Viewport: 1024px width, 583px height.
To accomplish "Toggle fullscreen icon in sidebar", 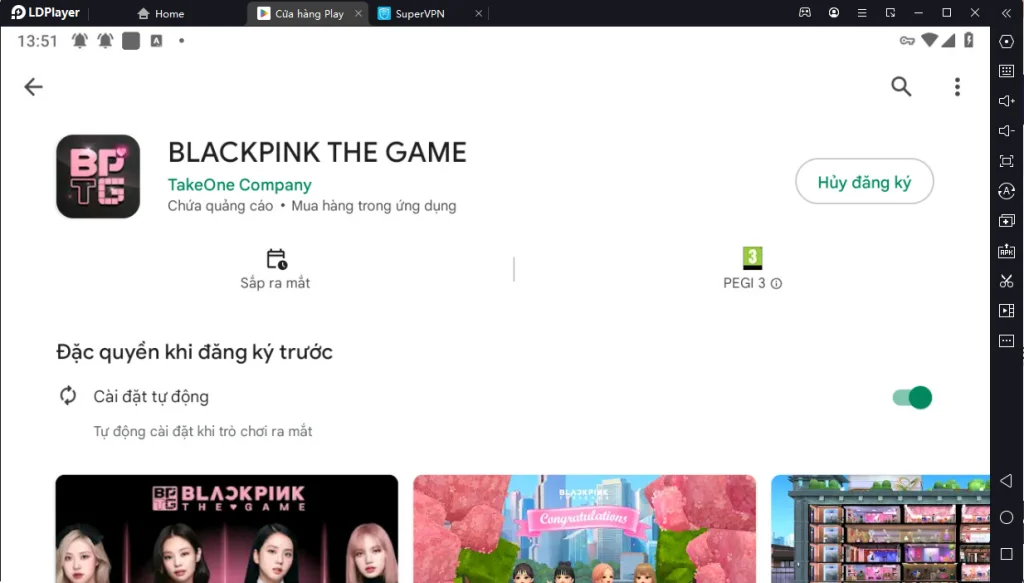I will tap(1006, 161).
